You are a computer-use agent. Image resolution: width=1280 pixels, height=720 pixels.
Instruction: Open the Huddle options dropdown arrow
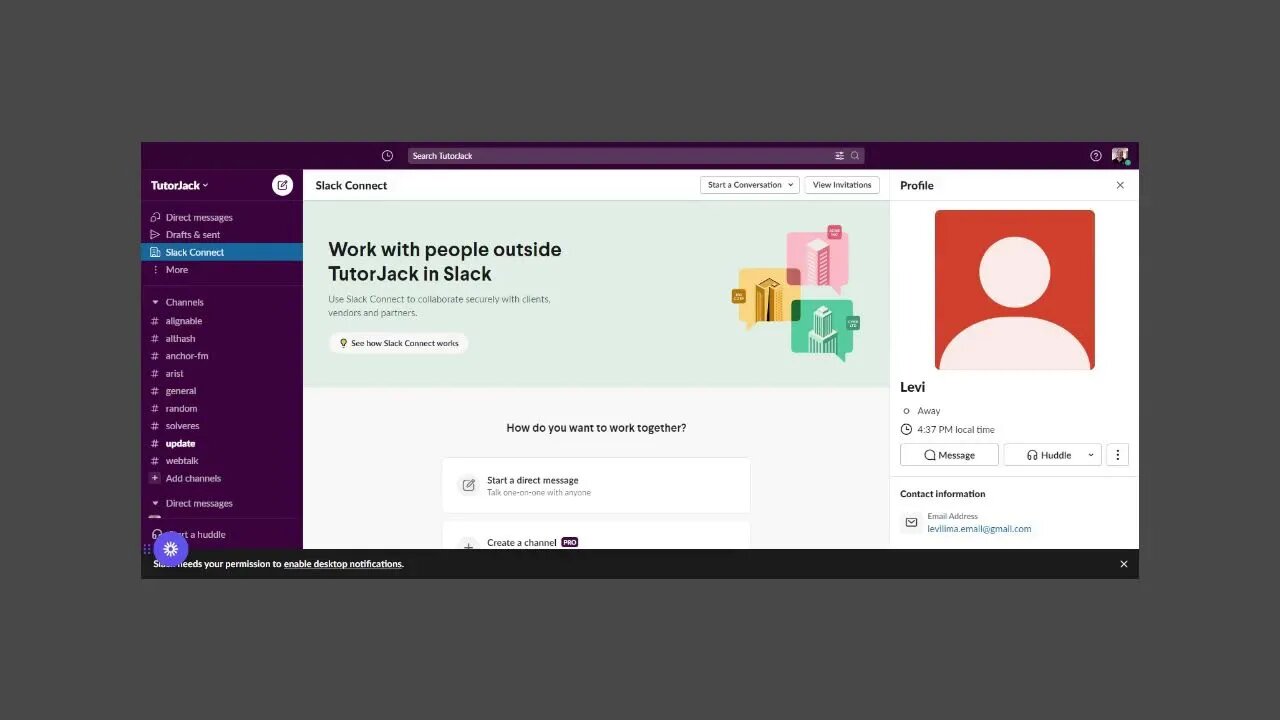coord(1091,455)
